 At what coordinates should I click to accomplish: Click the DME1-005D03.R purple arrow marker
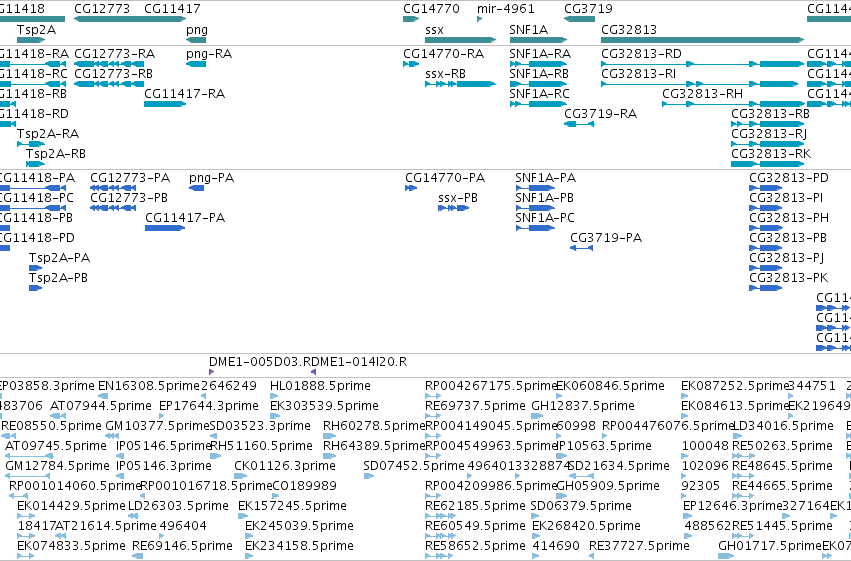pyautogui.click(x=211, y=372)
